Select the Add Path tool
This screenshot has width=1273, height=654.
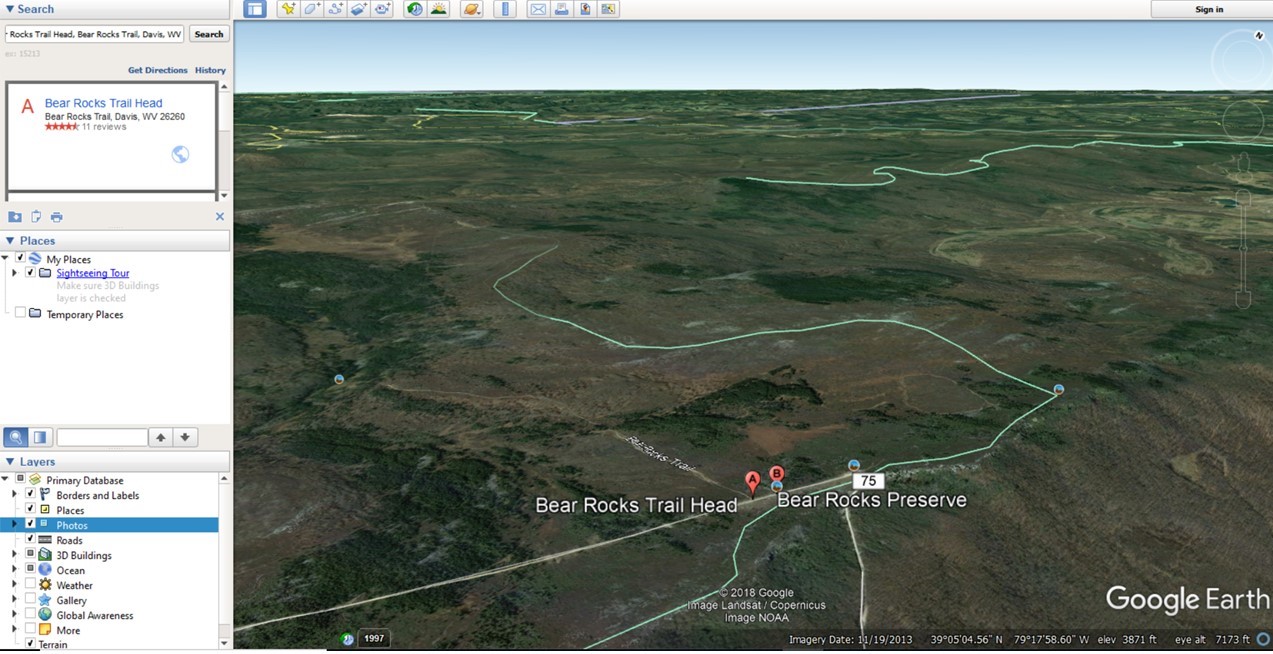(x=336, y=9)
